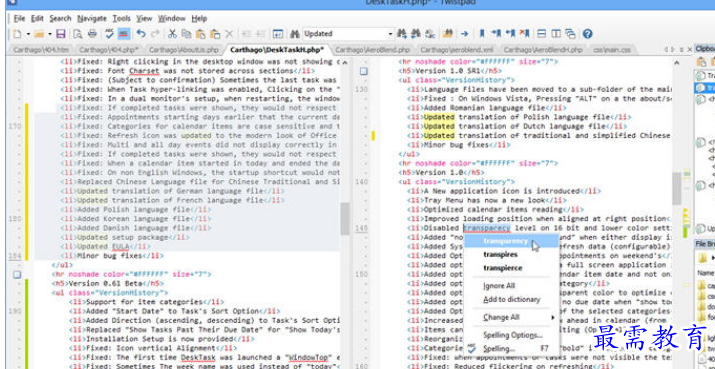Cut selection using the scissors icon
Image resolution: width=715 pixels, height=369 pixels.
(172, 34)
